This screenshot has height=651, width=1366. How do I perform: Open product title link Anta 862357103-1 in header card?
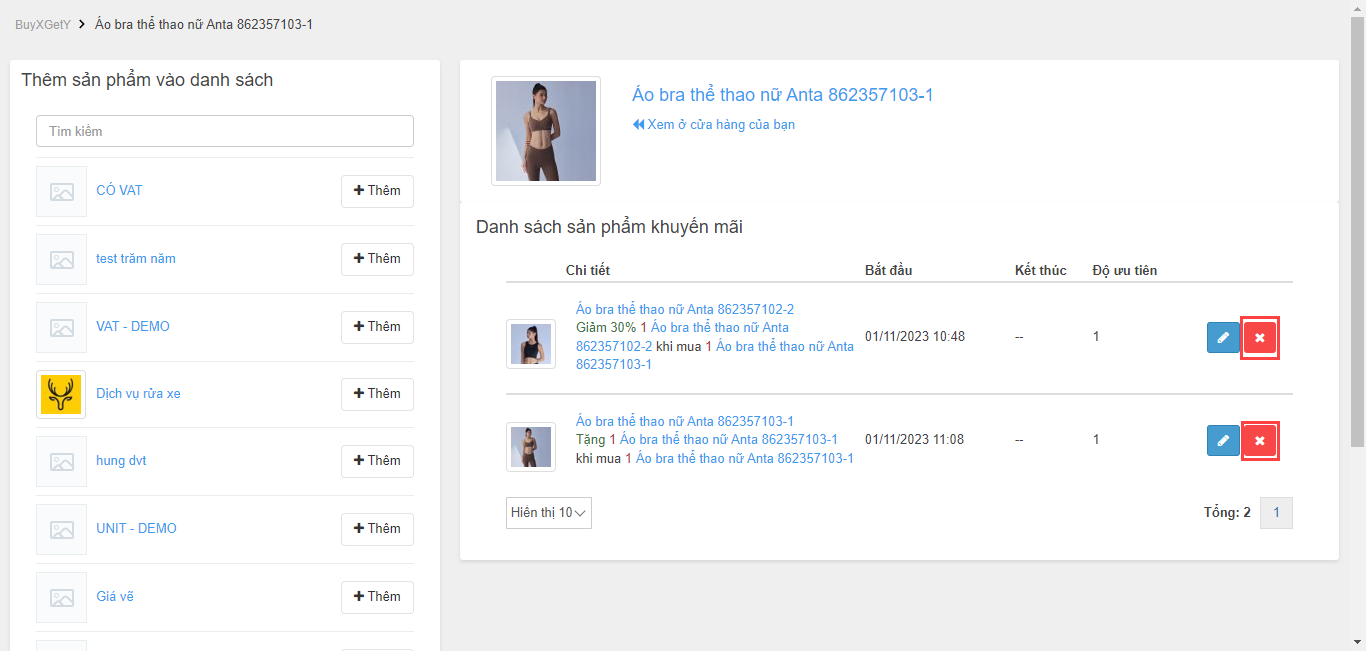(783, 95)
